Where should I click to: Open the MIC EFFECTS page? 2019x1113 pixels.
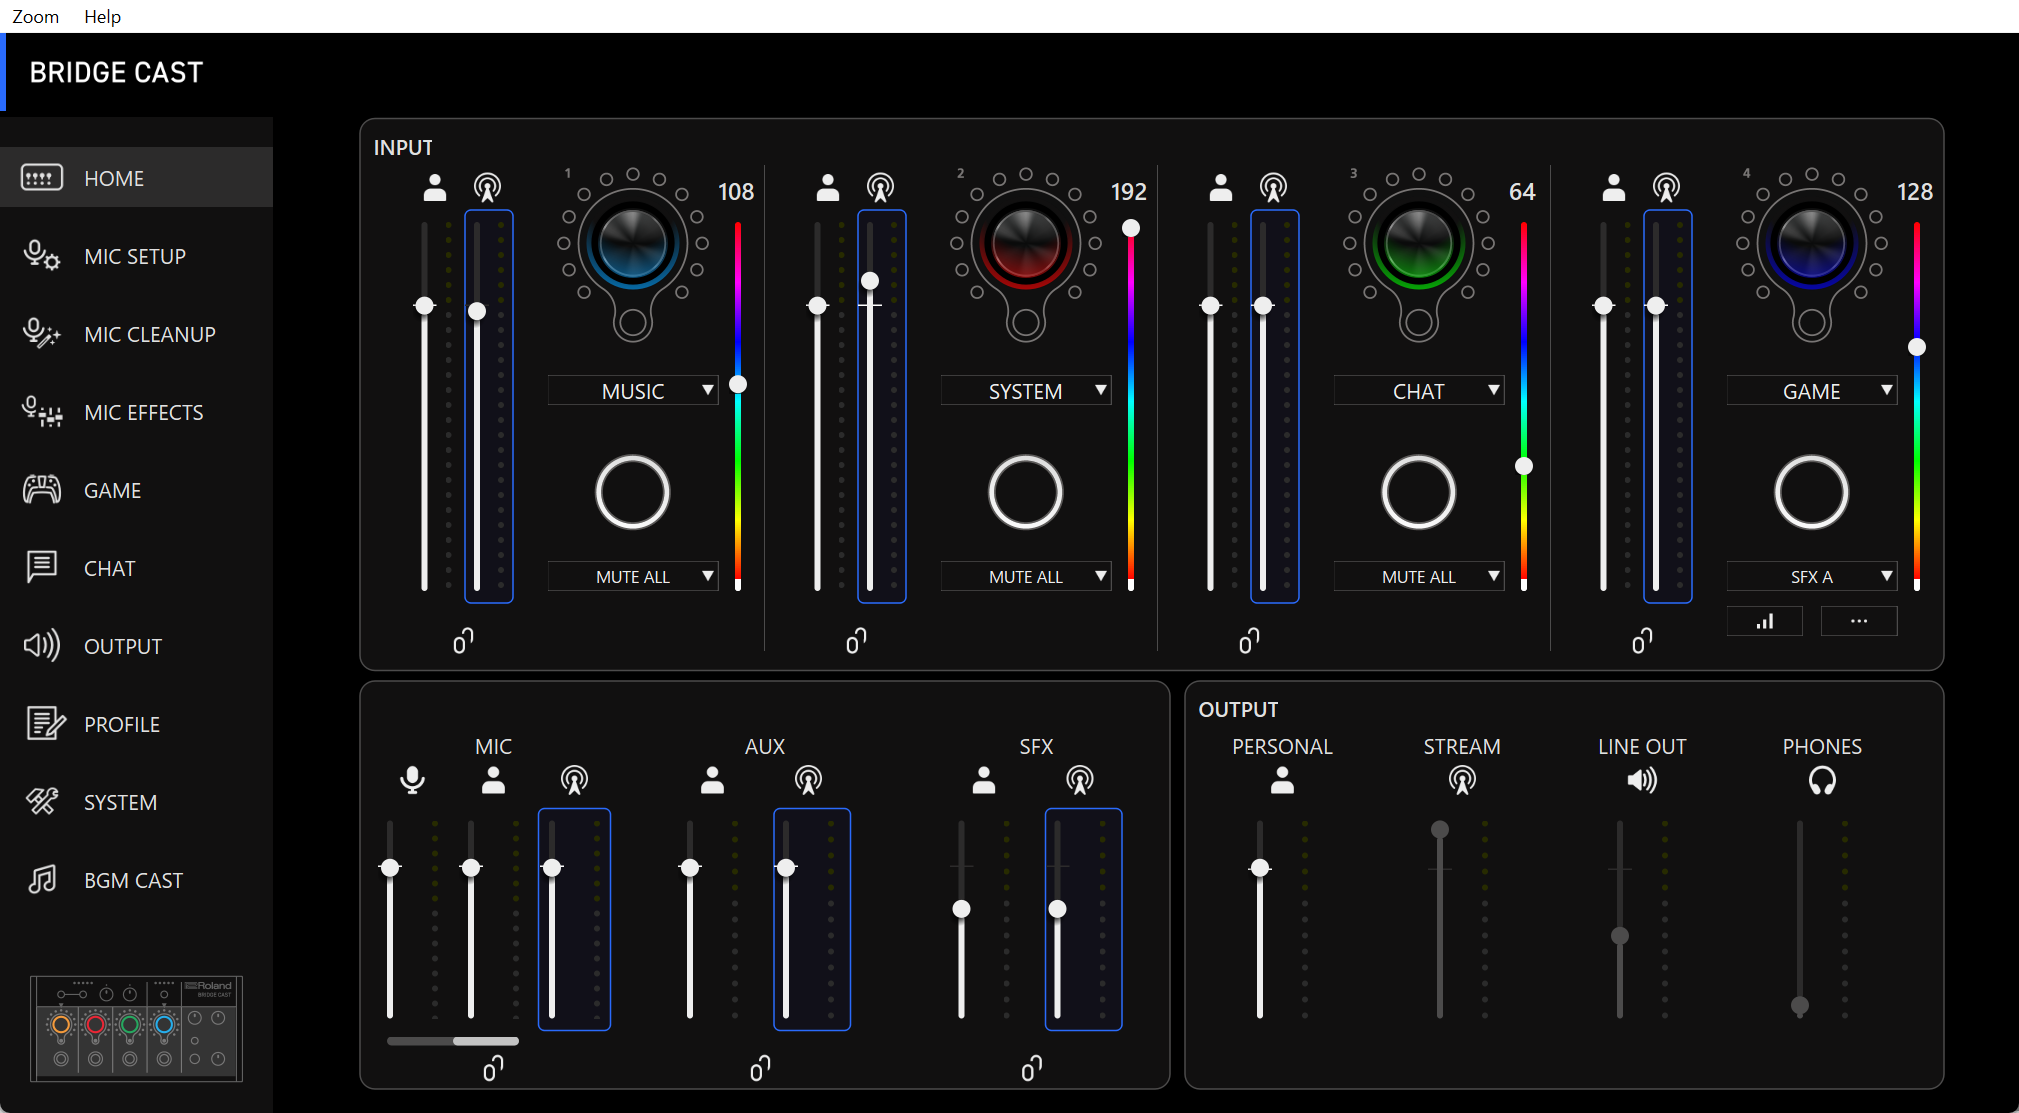[x=136, y=412]
